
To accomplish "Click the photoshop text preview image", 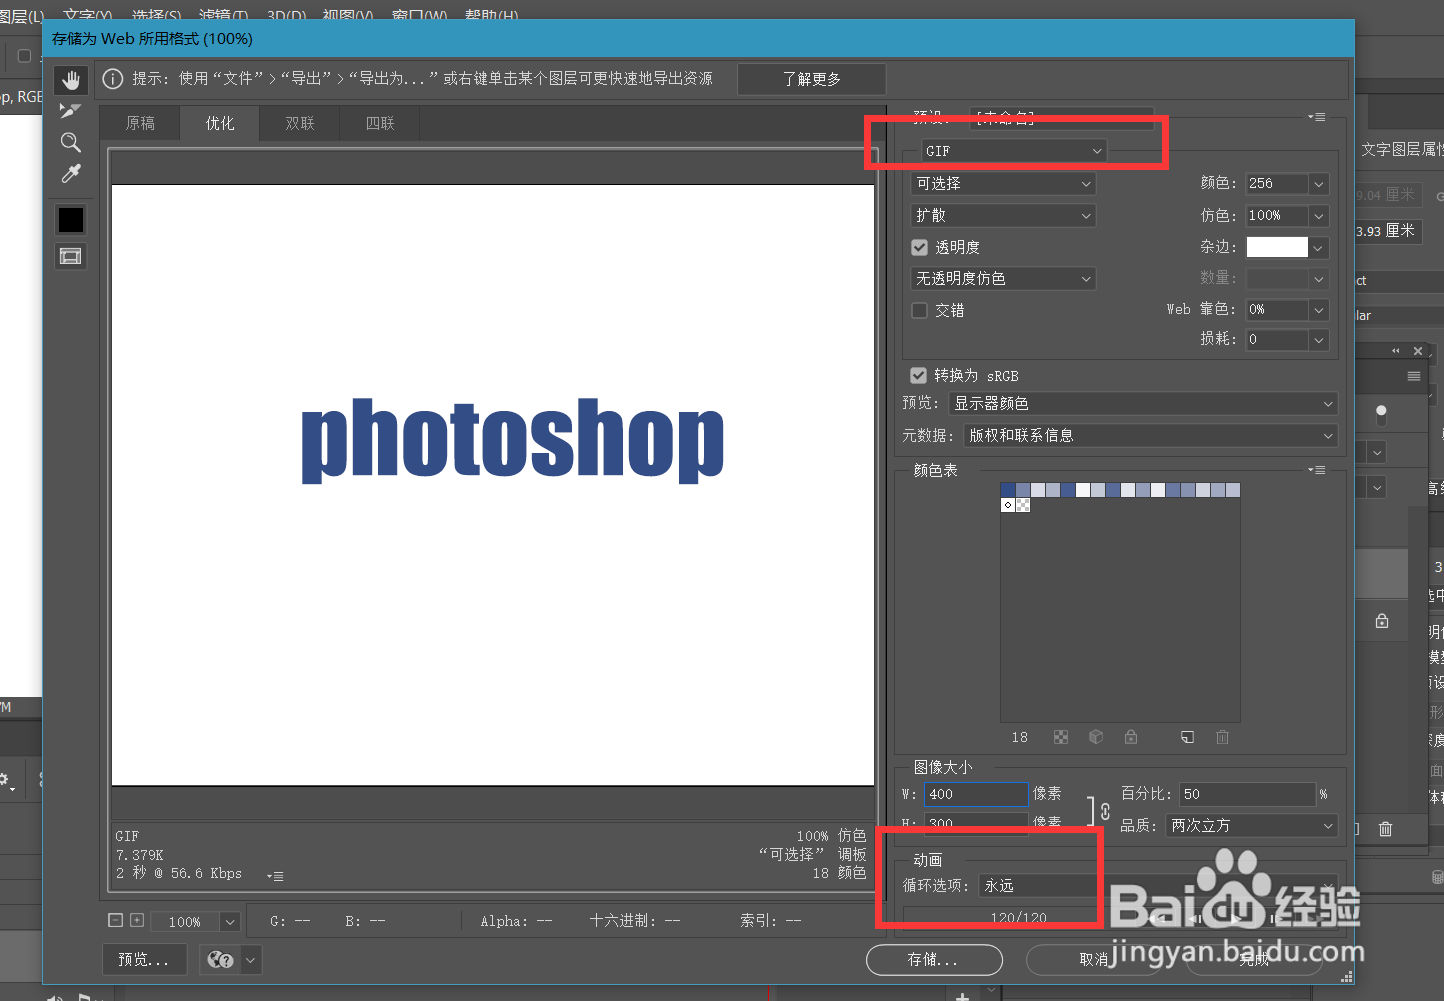I will click(512, 440).
